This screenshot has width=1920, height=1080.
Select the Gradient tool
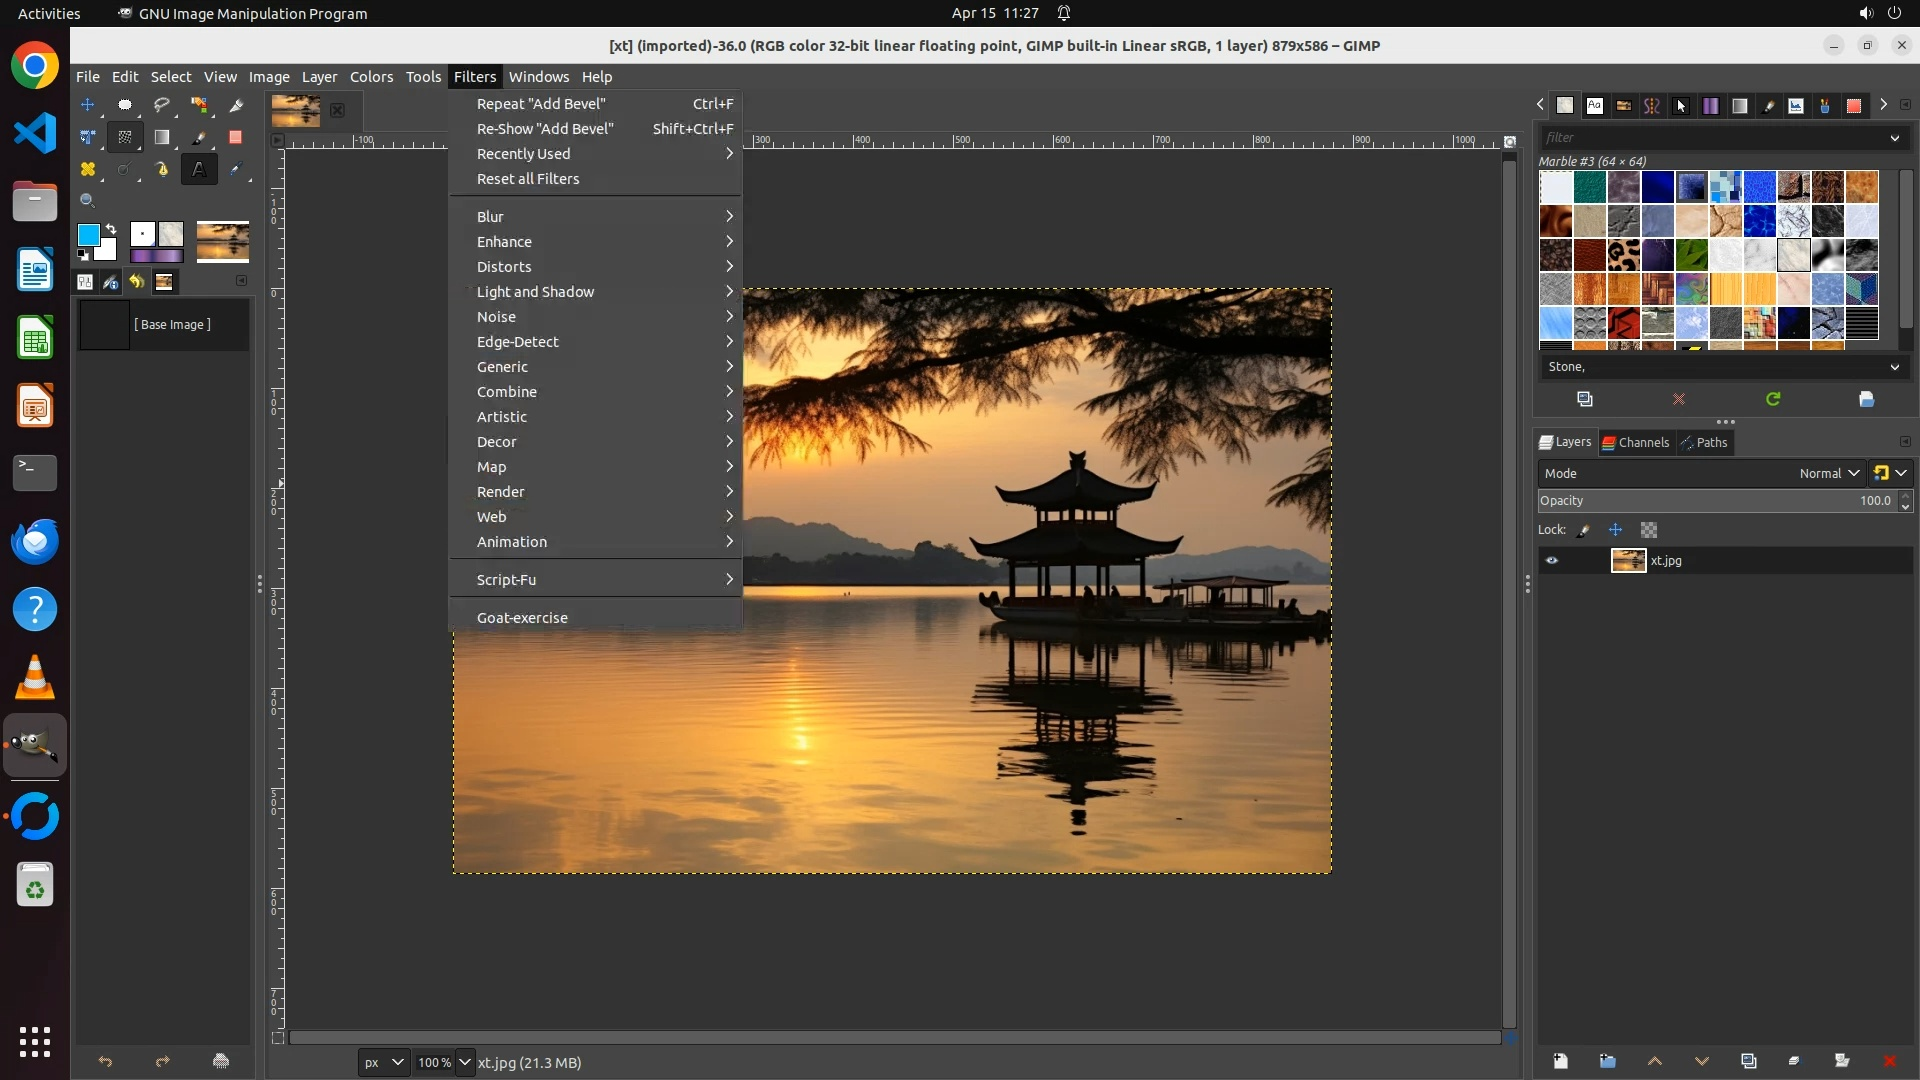point(161,138)
